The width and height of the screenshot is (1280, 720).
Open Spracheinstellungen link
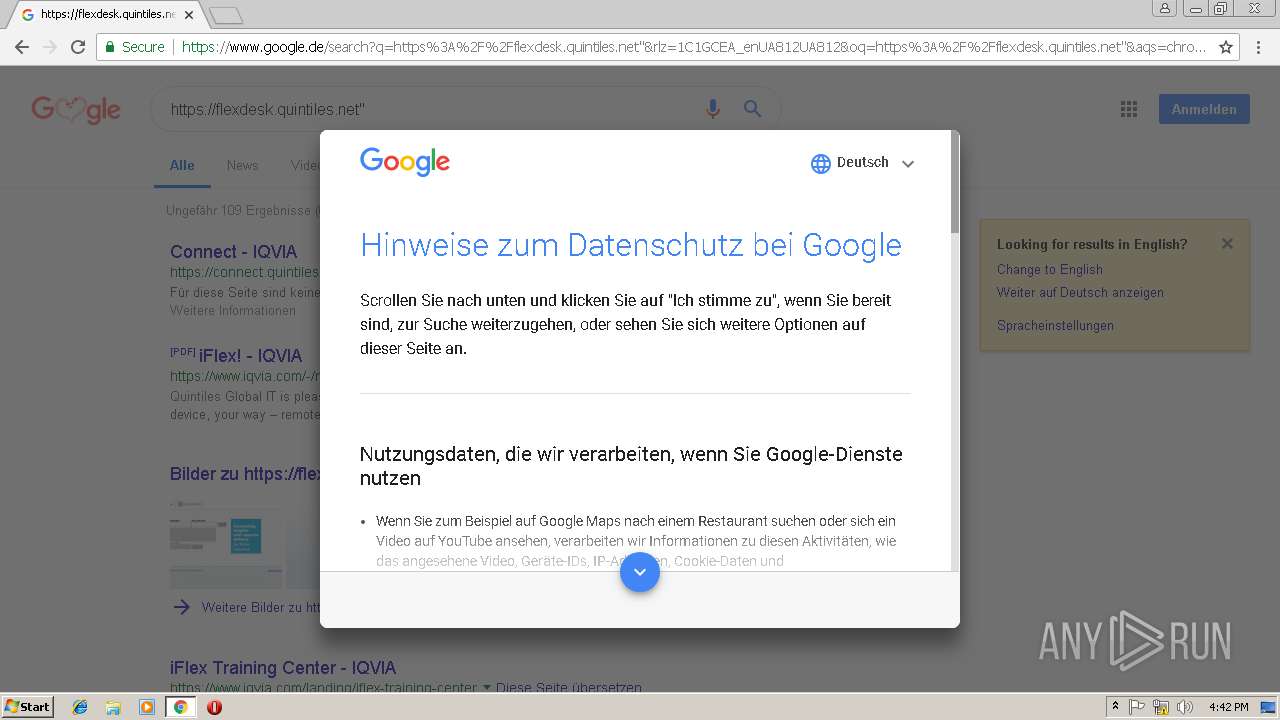pos(1055,325)
